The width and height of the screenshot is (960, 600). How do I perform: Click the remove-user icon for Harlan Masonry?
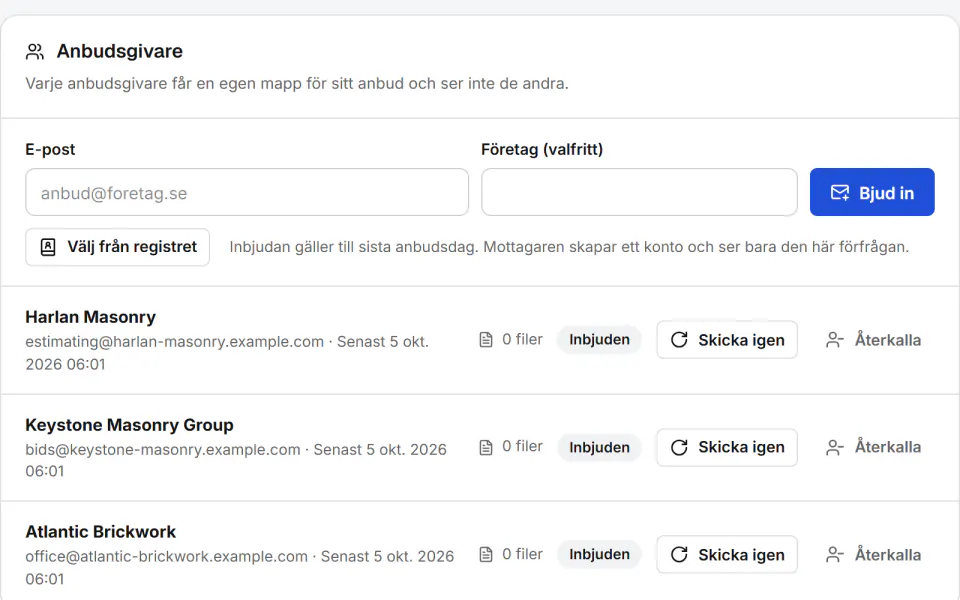tap(834, 340)
